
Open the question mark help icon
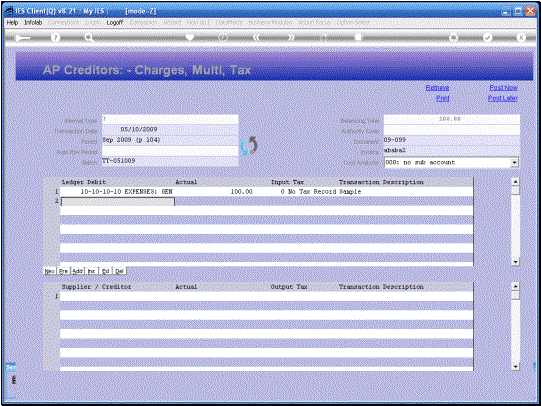point(55,38)
